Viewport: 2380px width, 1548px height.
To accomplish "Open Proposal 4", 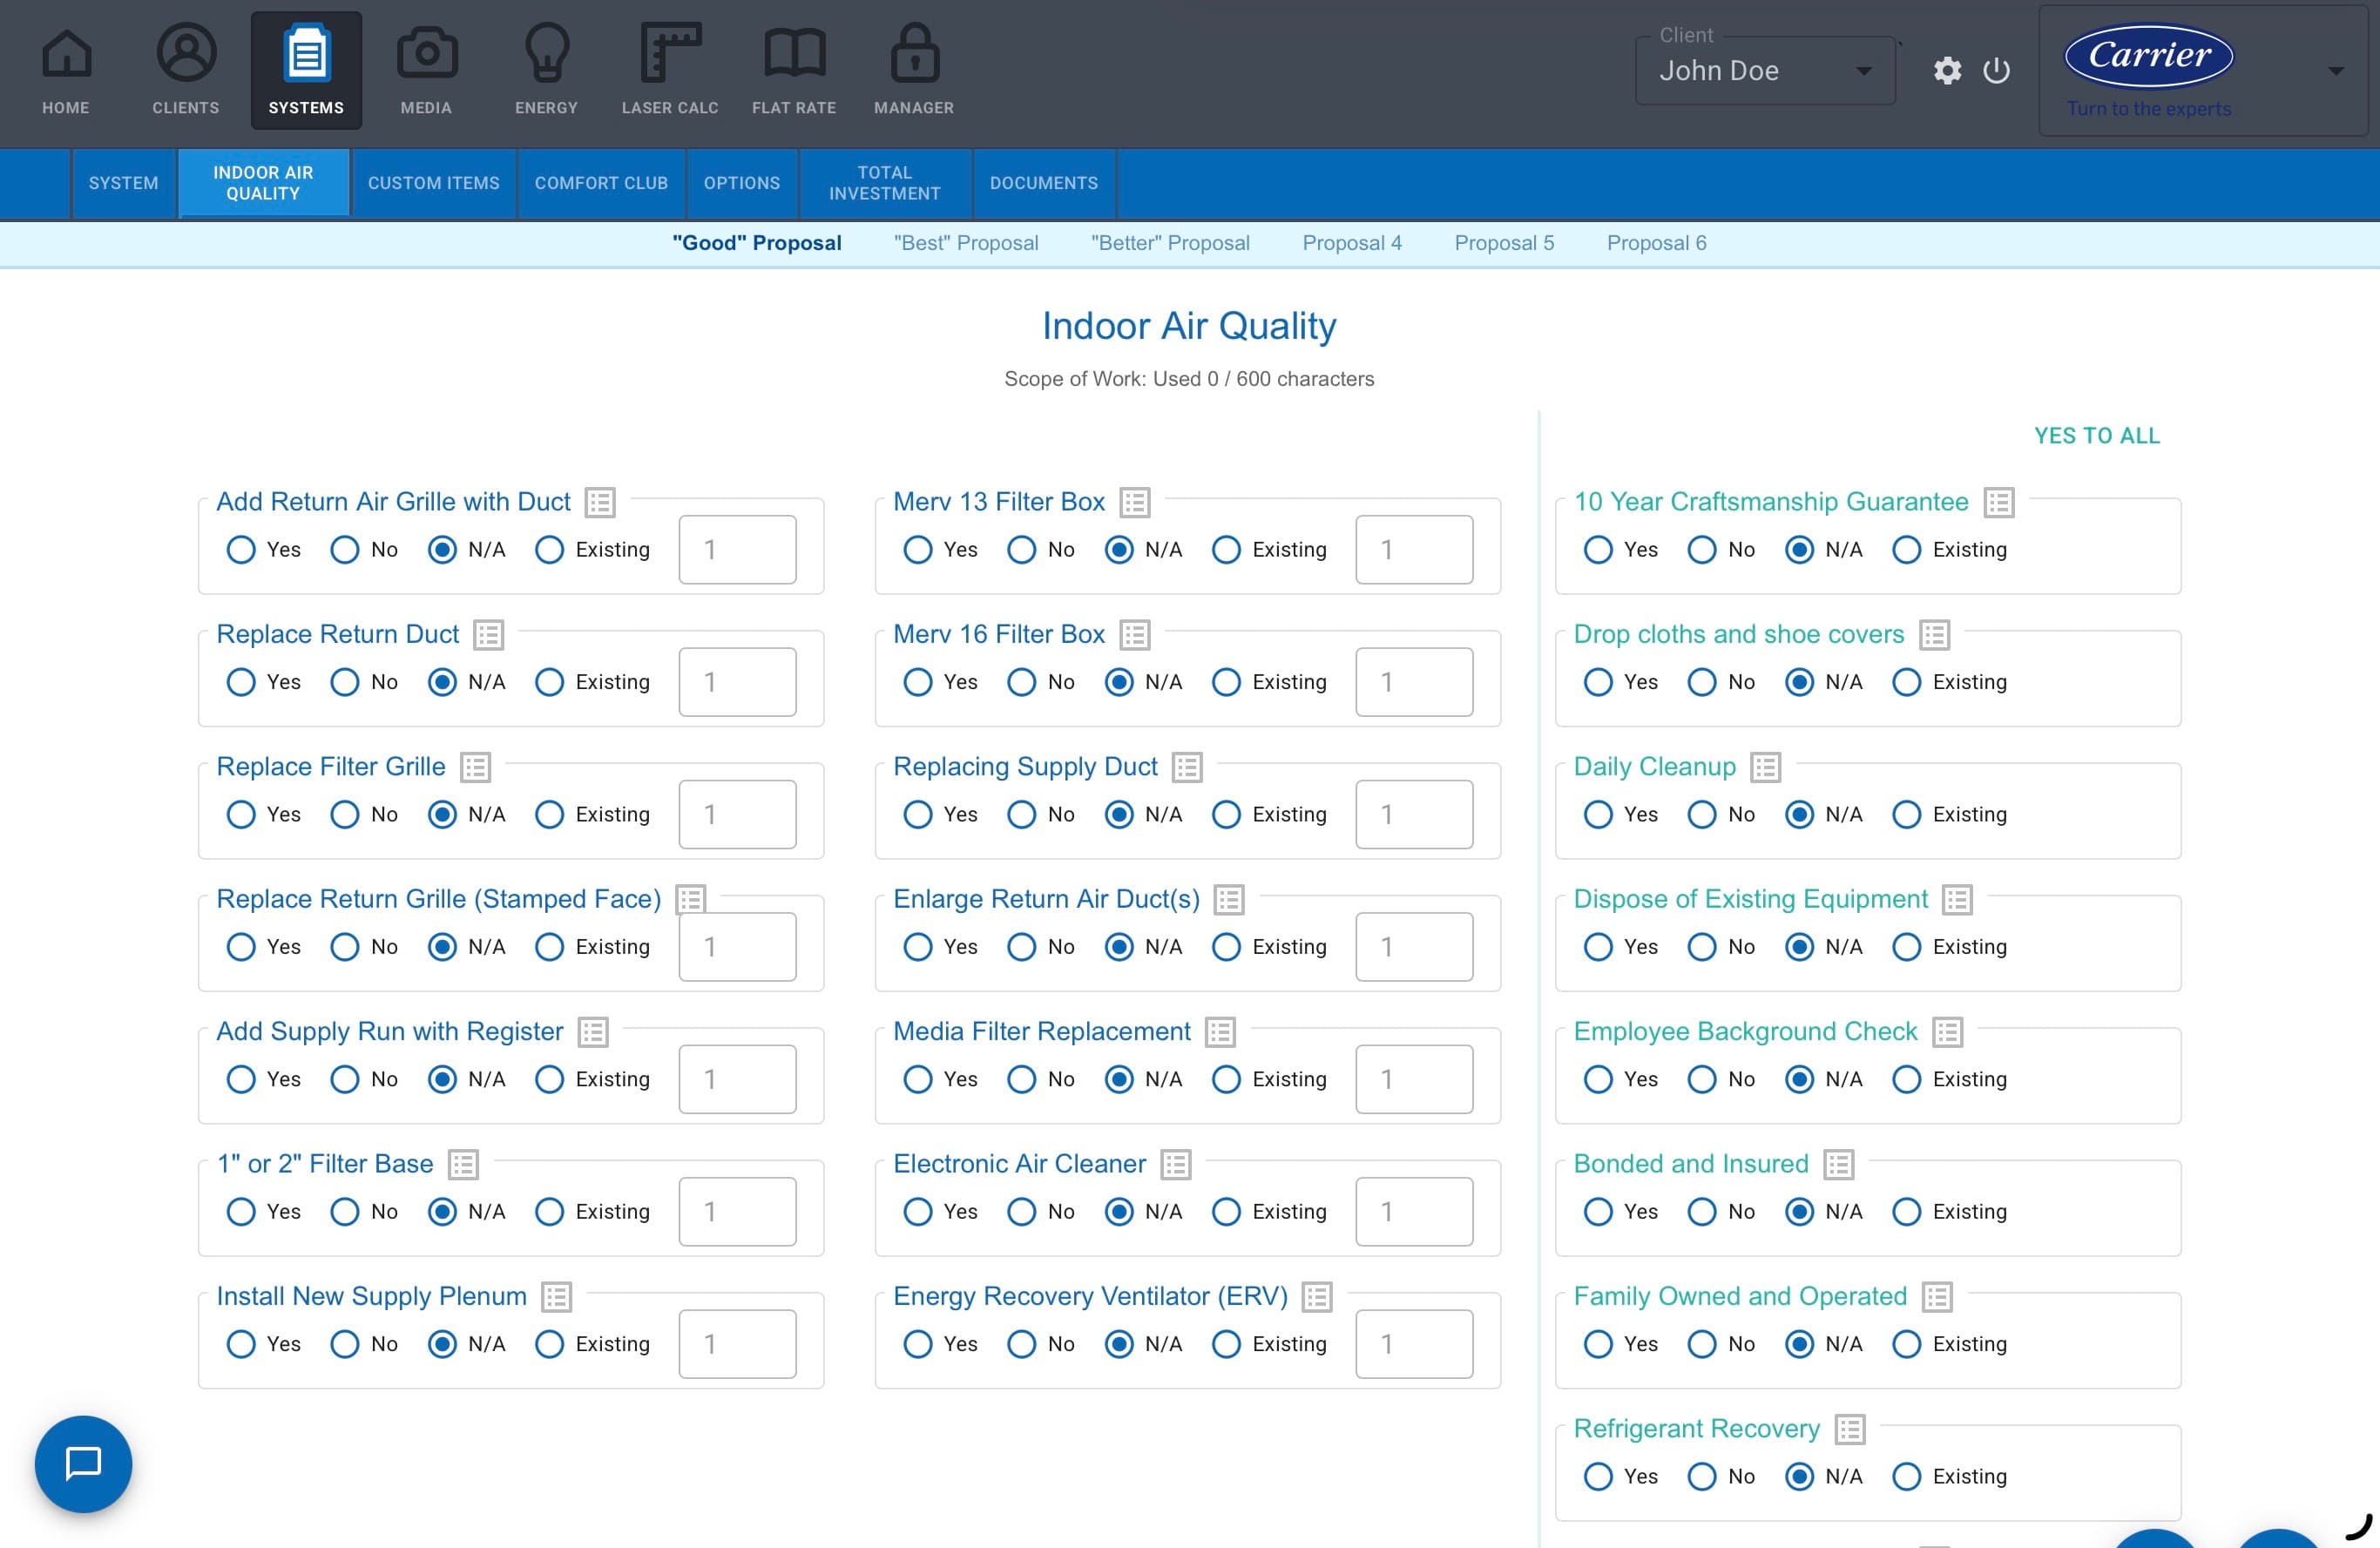I will (x=1352, y=243).
